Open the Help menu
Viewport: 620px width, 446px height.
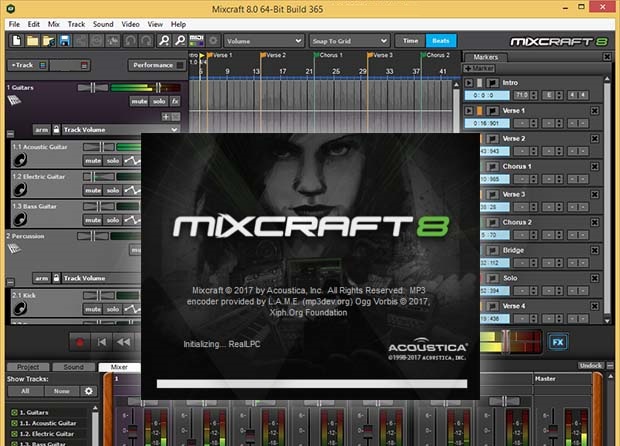pyautogui.click(x=178, y=24)
